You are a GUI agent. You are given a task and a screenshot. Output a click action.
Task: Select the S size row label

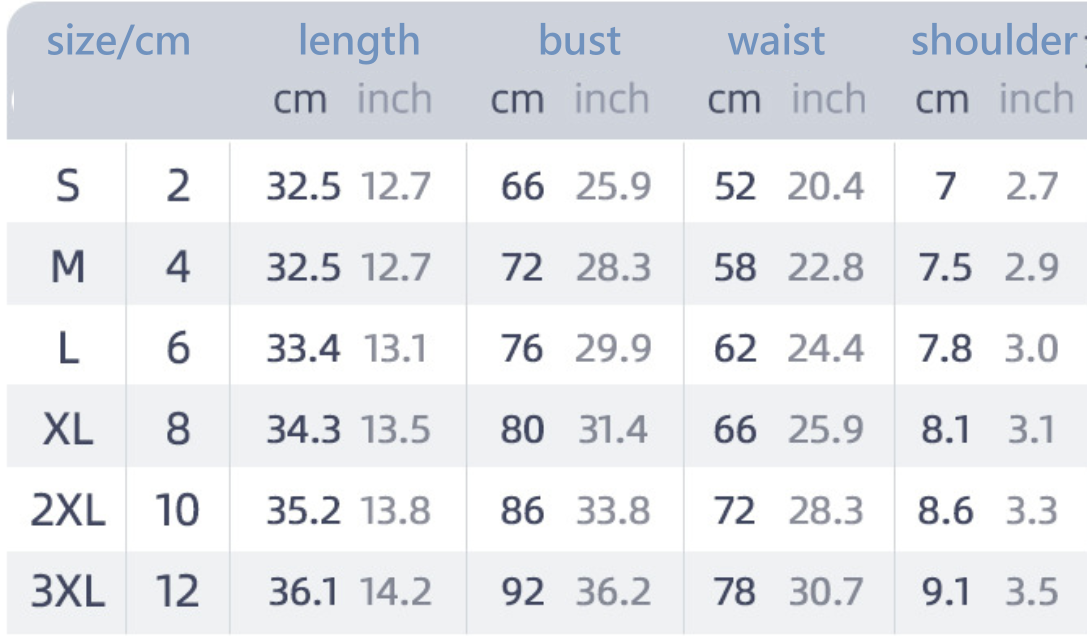67,186
